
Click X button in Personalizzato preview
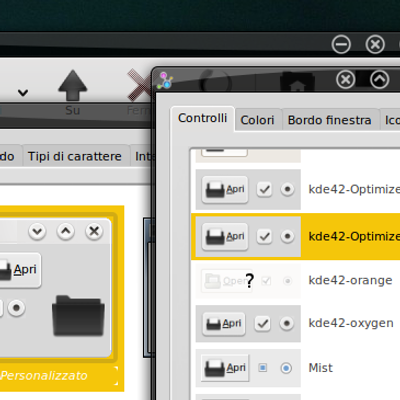(x=94, y=231)
